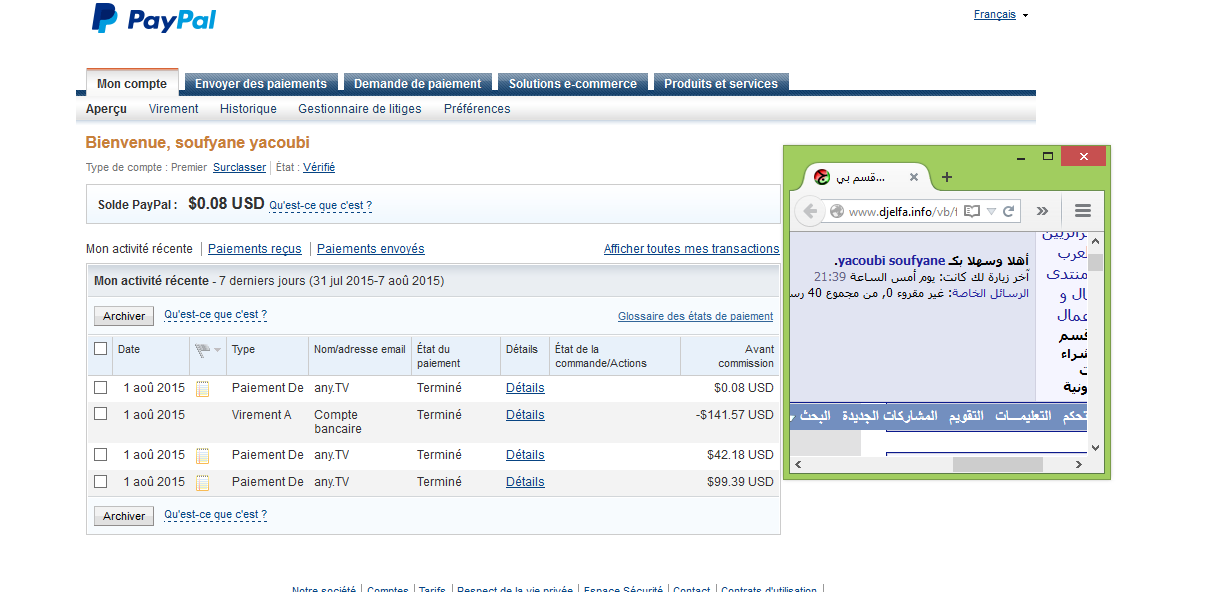Viewport: 1217px width, 592px height.
Task: Click the Firefox horizontal scrollbar left arrow
Action: coord(797,465)
